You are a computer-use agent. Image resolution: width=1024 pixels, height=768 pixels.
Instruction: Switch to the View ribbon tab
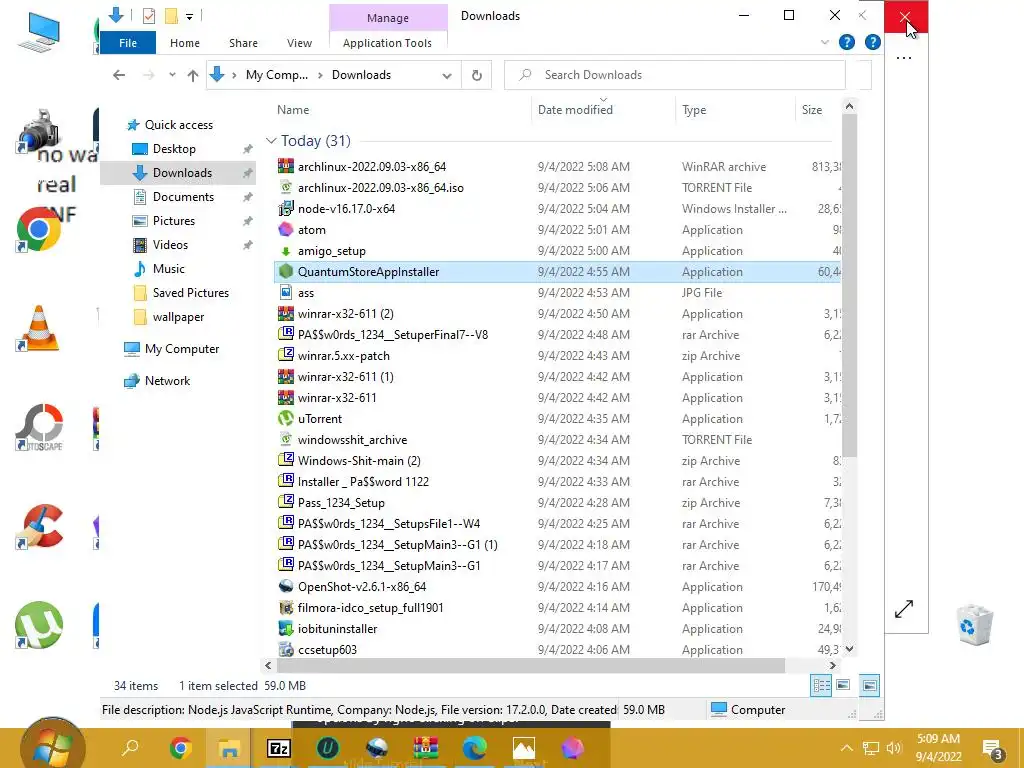299,43
